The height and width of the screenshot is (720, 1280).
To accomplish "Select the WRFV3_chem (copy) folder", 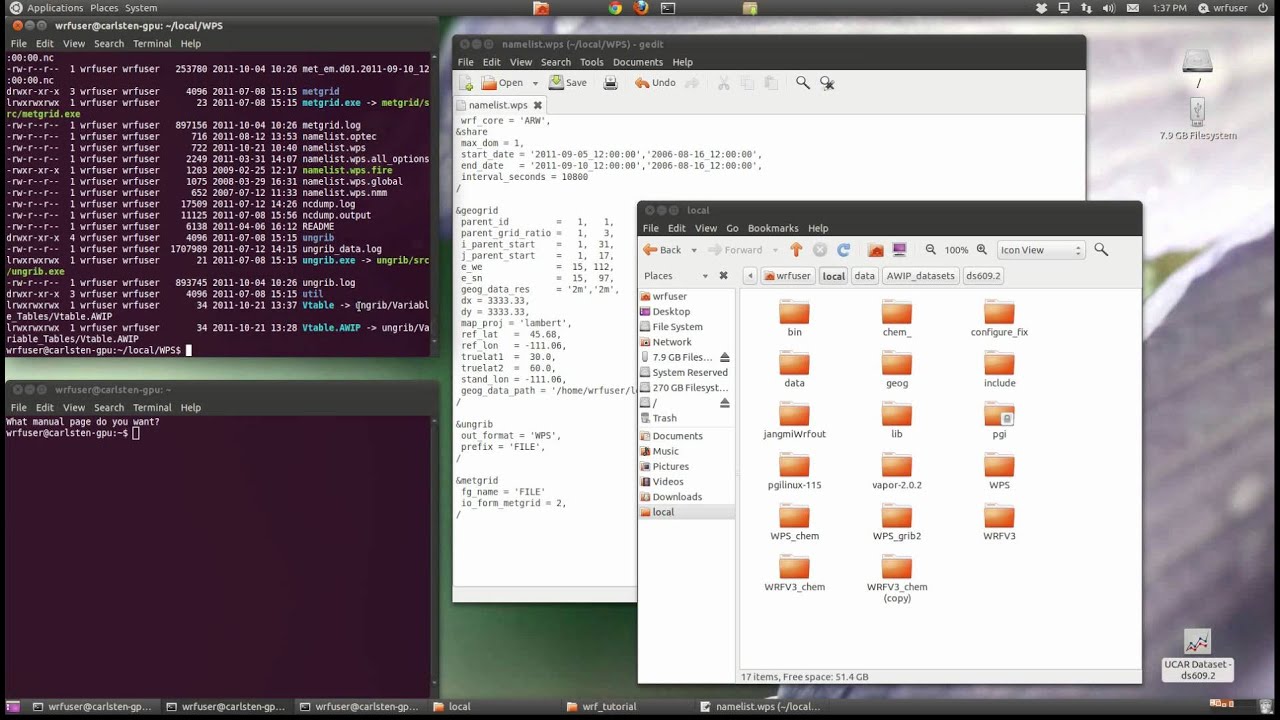I will (897, 578).
